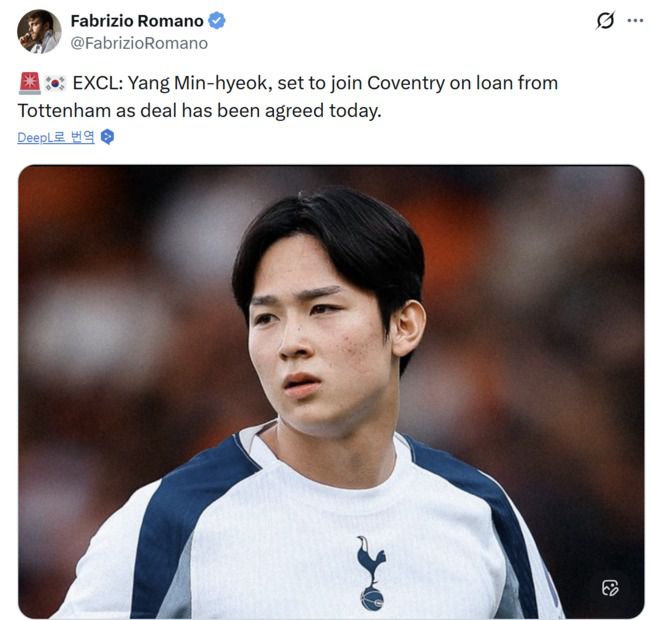Open Fabrizio Romano's profile avatar

39,31
